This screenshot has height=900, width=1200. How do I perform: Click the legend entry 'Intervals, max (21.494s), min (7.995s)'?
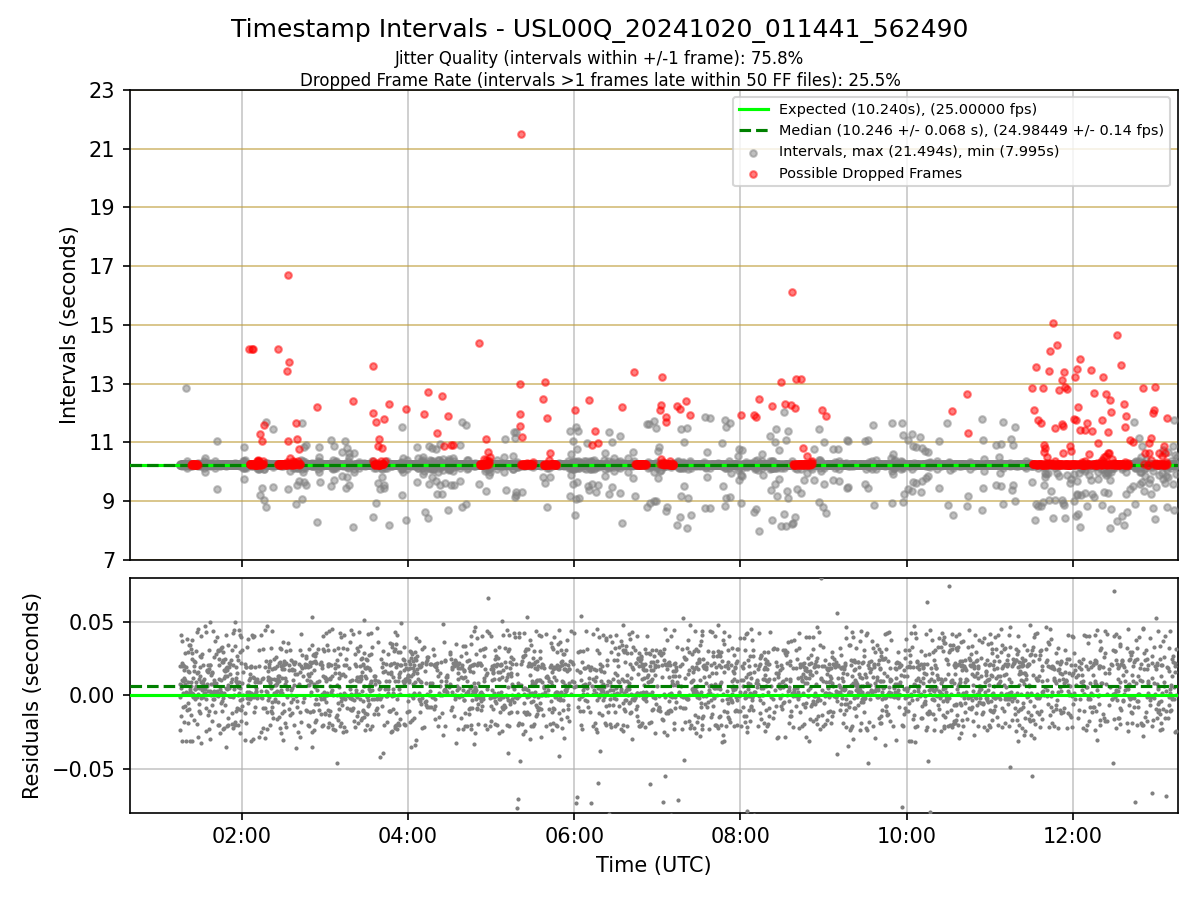pos(918,151)
